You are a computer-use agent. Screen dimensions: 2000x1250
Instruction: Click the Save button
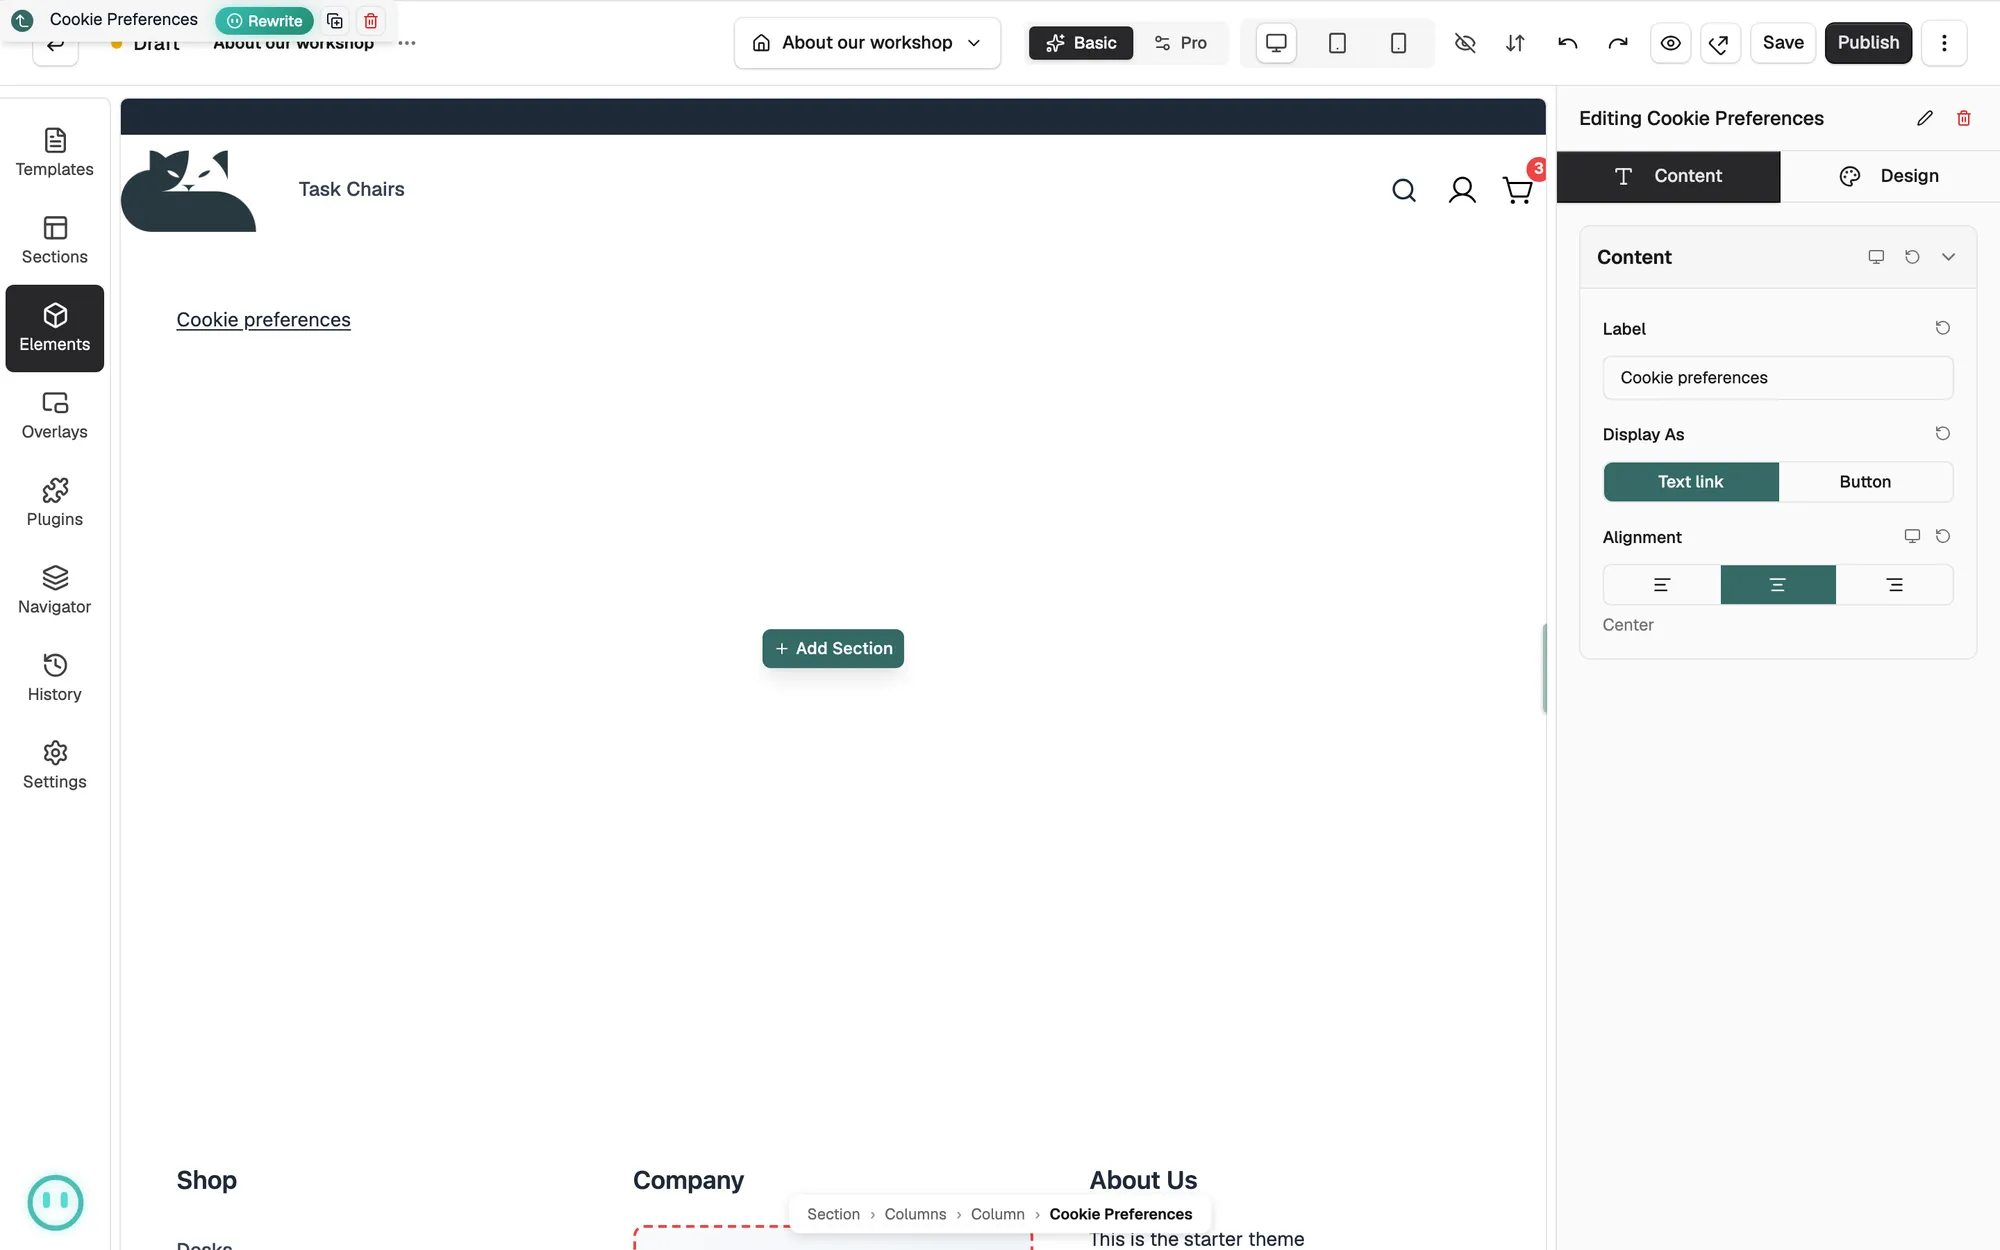pyautogui.click(x=1783, y=43)
